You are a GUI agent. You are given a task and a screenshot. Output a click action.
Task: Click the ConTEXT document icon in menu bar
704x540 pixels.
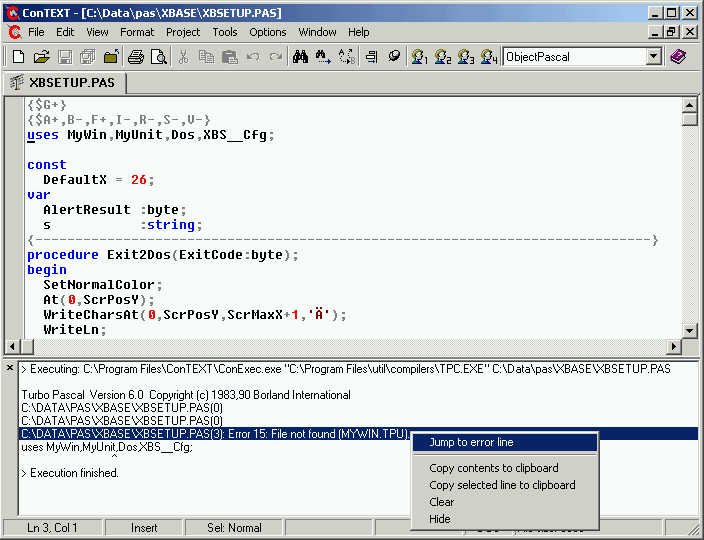click(14, 32)
